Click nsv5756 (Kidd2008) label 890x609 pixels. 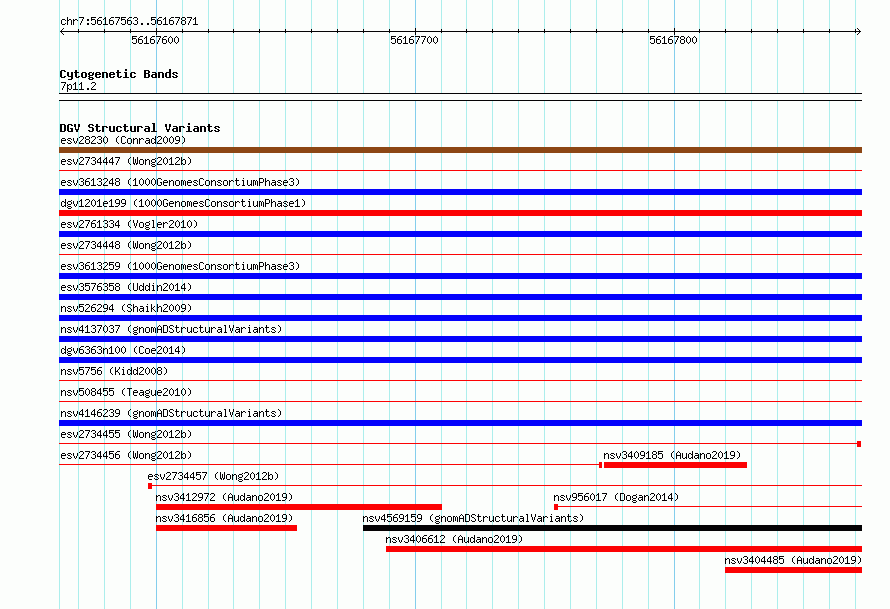(114, 371)
